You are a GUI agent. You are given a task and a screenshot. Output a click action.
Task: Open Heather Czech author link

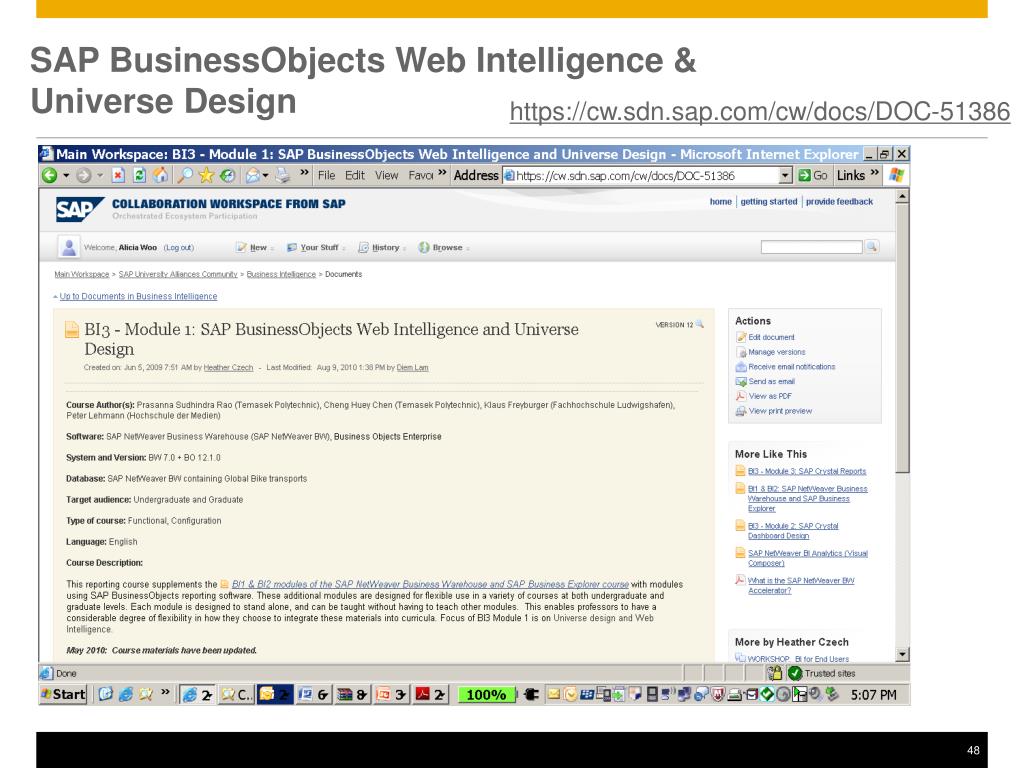(228, 368)
